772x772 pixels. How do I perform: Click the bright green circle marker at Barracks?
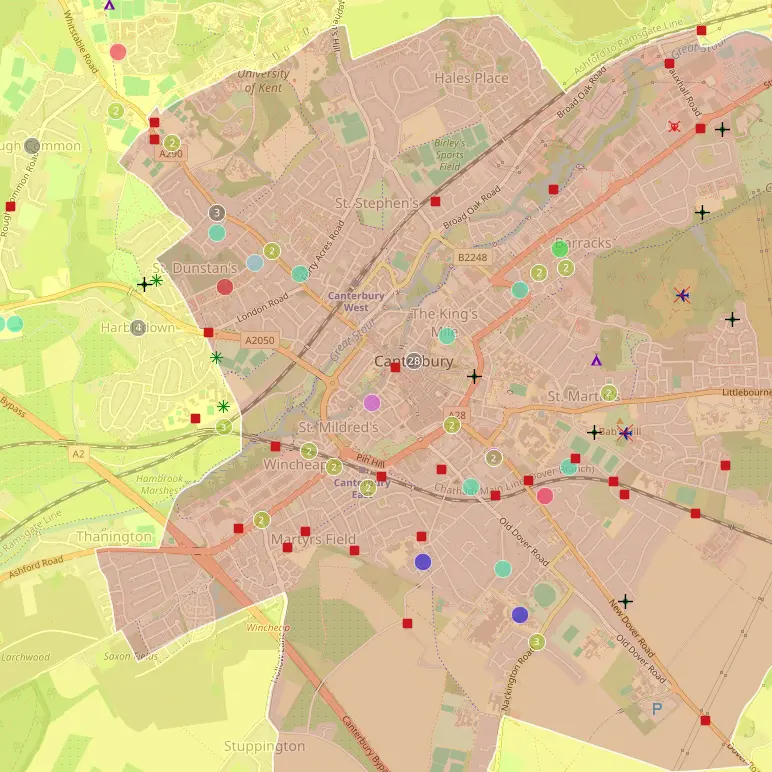(x=560, y=249)
